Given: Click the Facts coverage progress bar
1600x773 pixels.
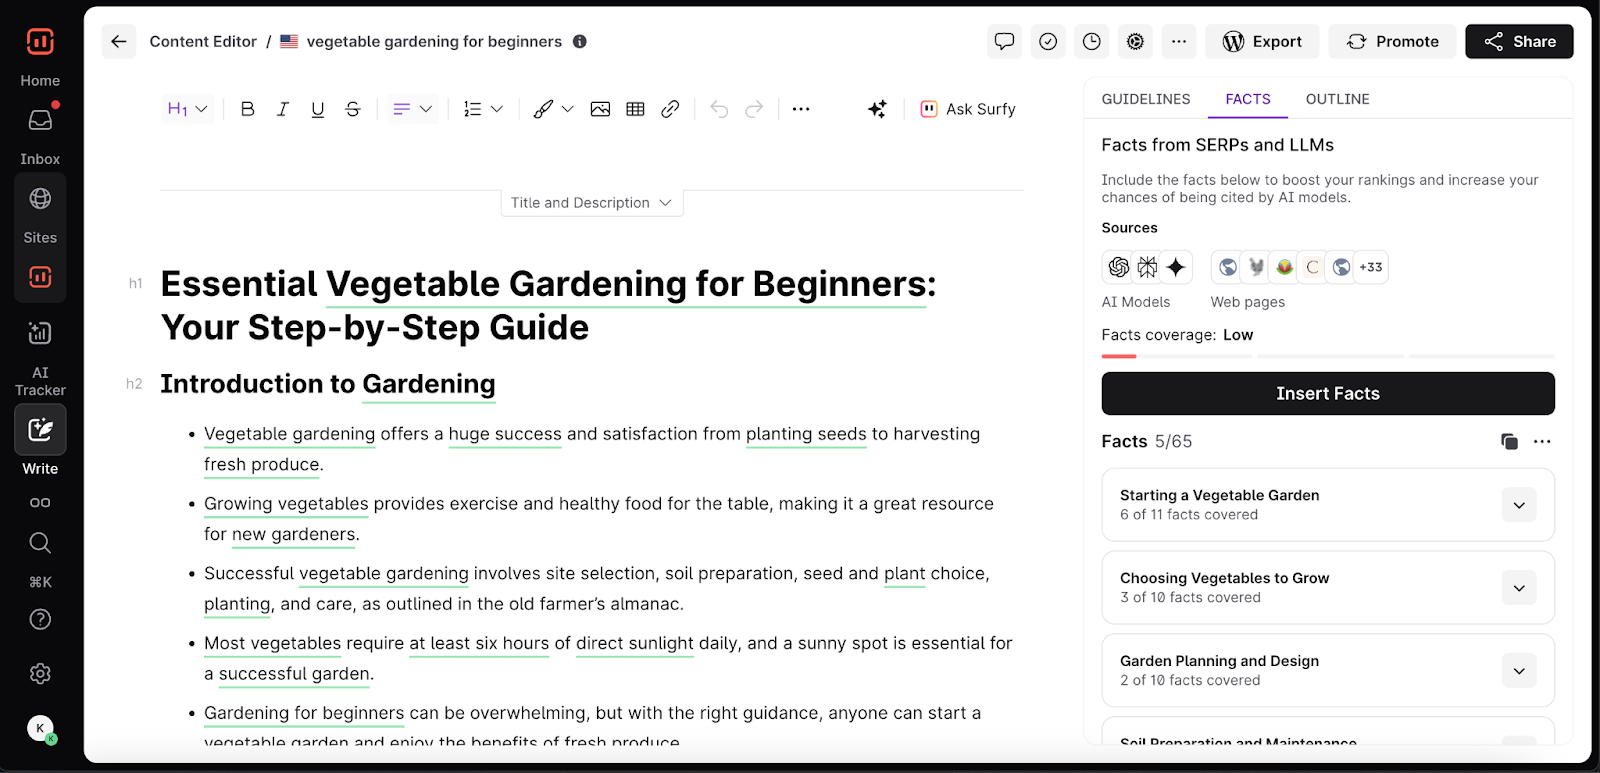Looking at the screenshot, I should click(1327, 356).
